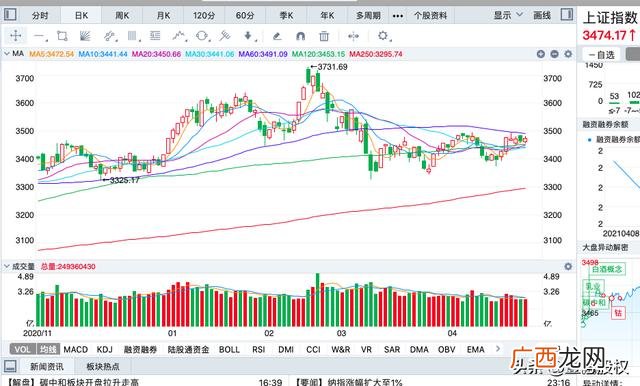
Task: Click the MA250:3295.74 value label
Action: [376, 54]
